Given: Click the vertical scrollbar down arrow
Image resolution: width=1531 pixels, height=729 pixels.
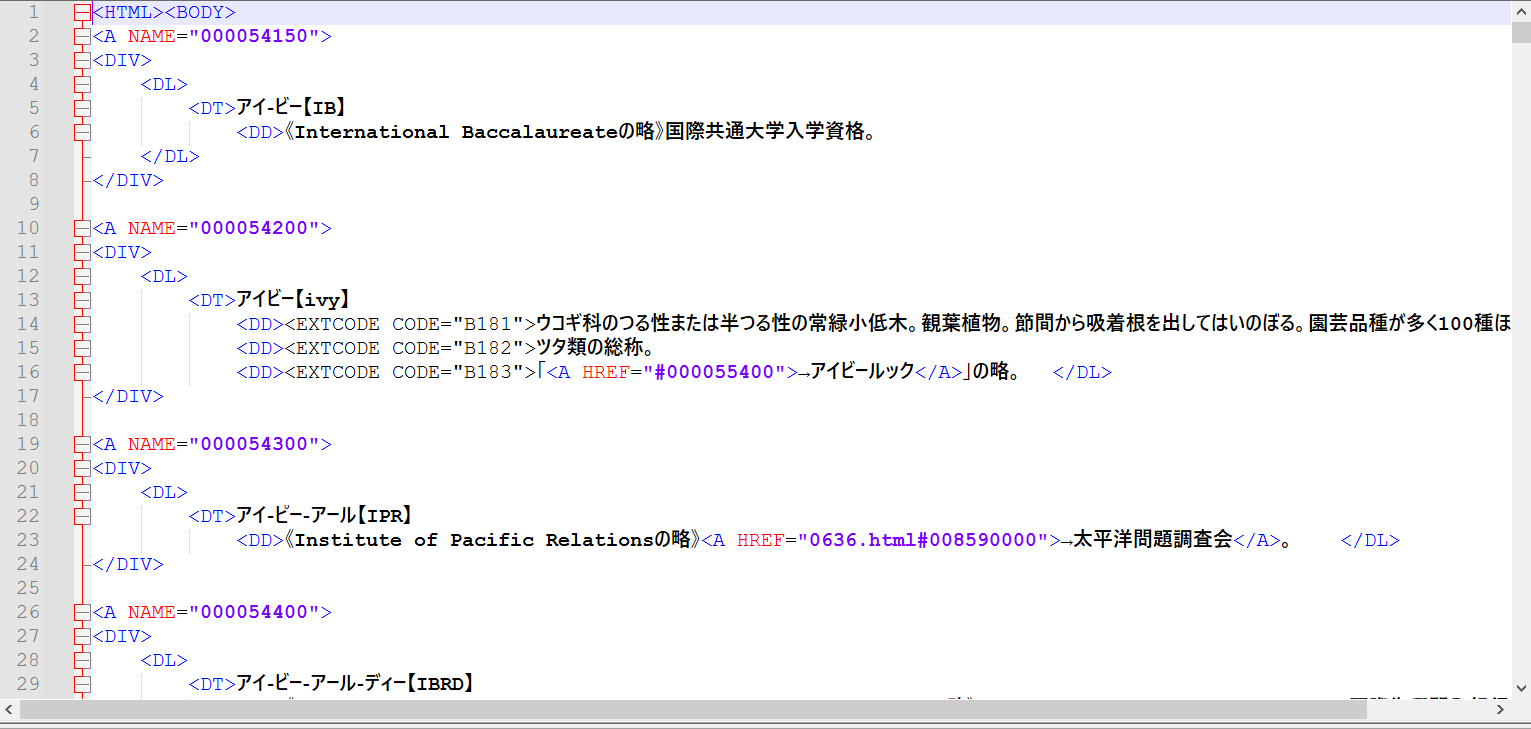Looking at the screenshot, I should click(x=1520, y=688).
